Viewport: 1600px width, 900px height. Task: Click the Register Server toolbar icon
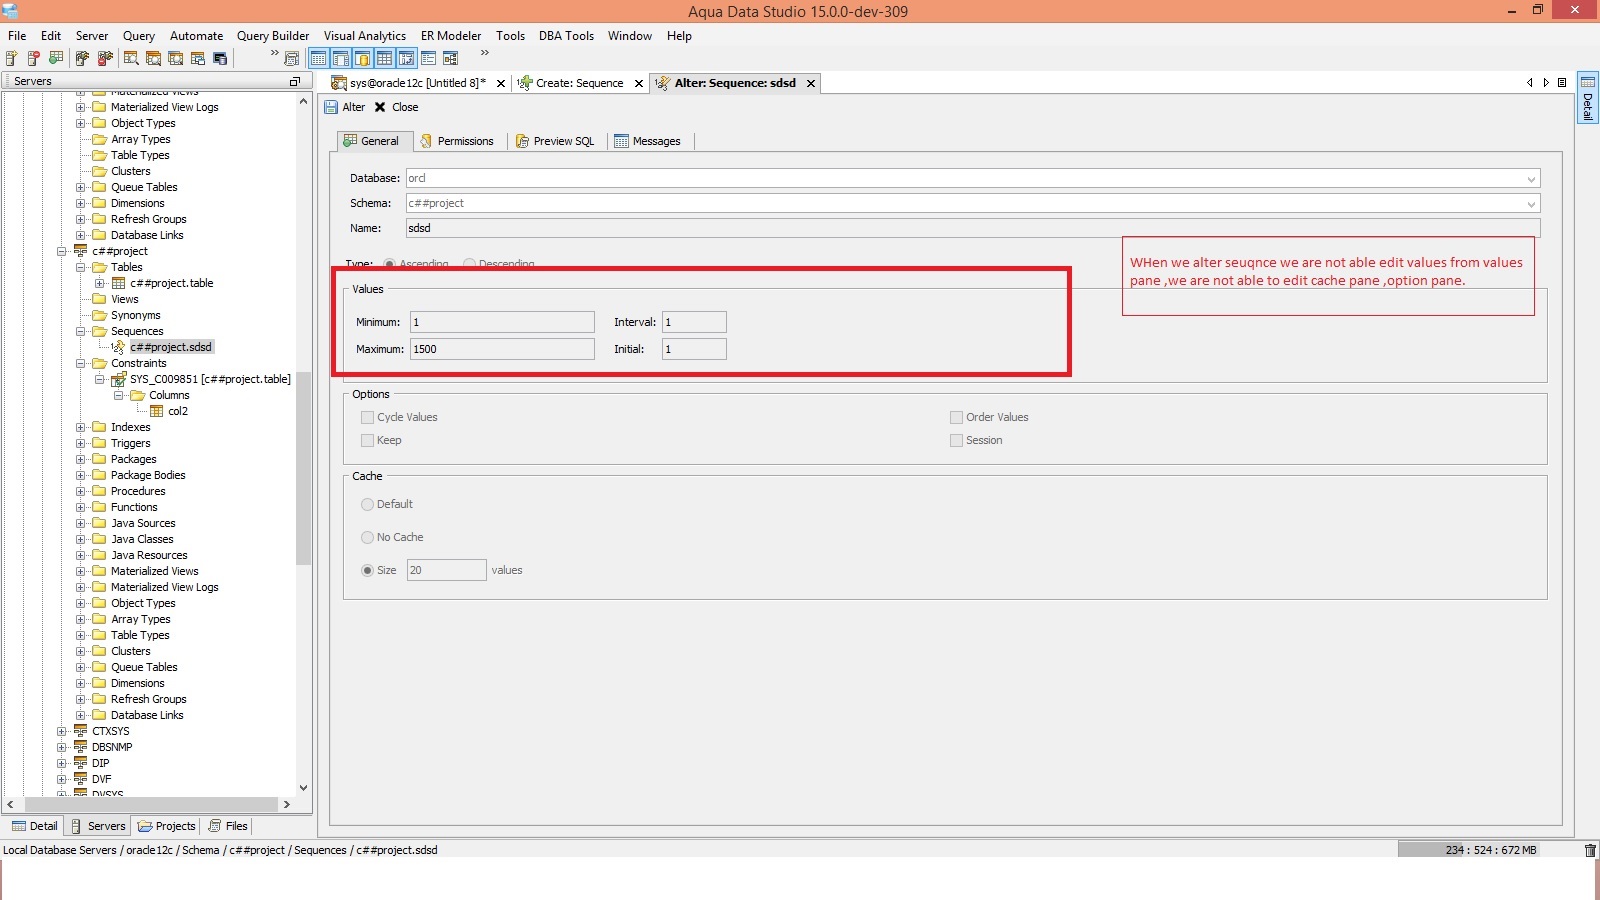click(11, 58)
